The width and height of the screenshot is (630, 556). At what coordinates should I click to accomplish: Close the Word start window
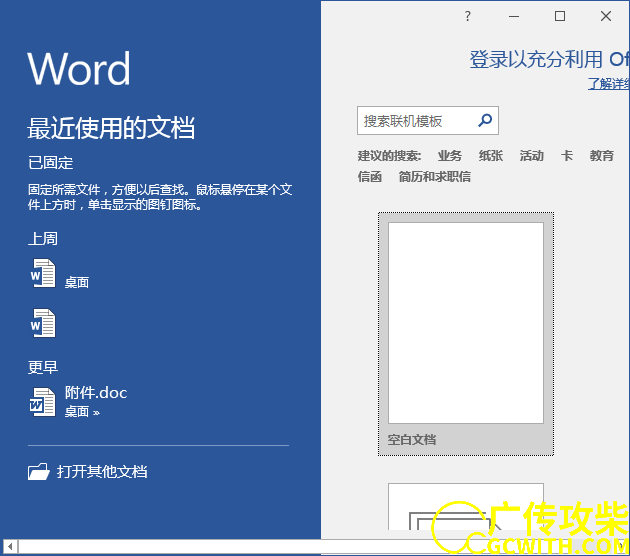coord(606,16)
